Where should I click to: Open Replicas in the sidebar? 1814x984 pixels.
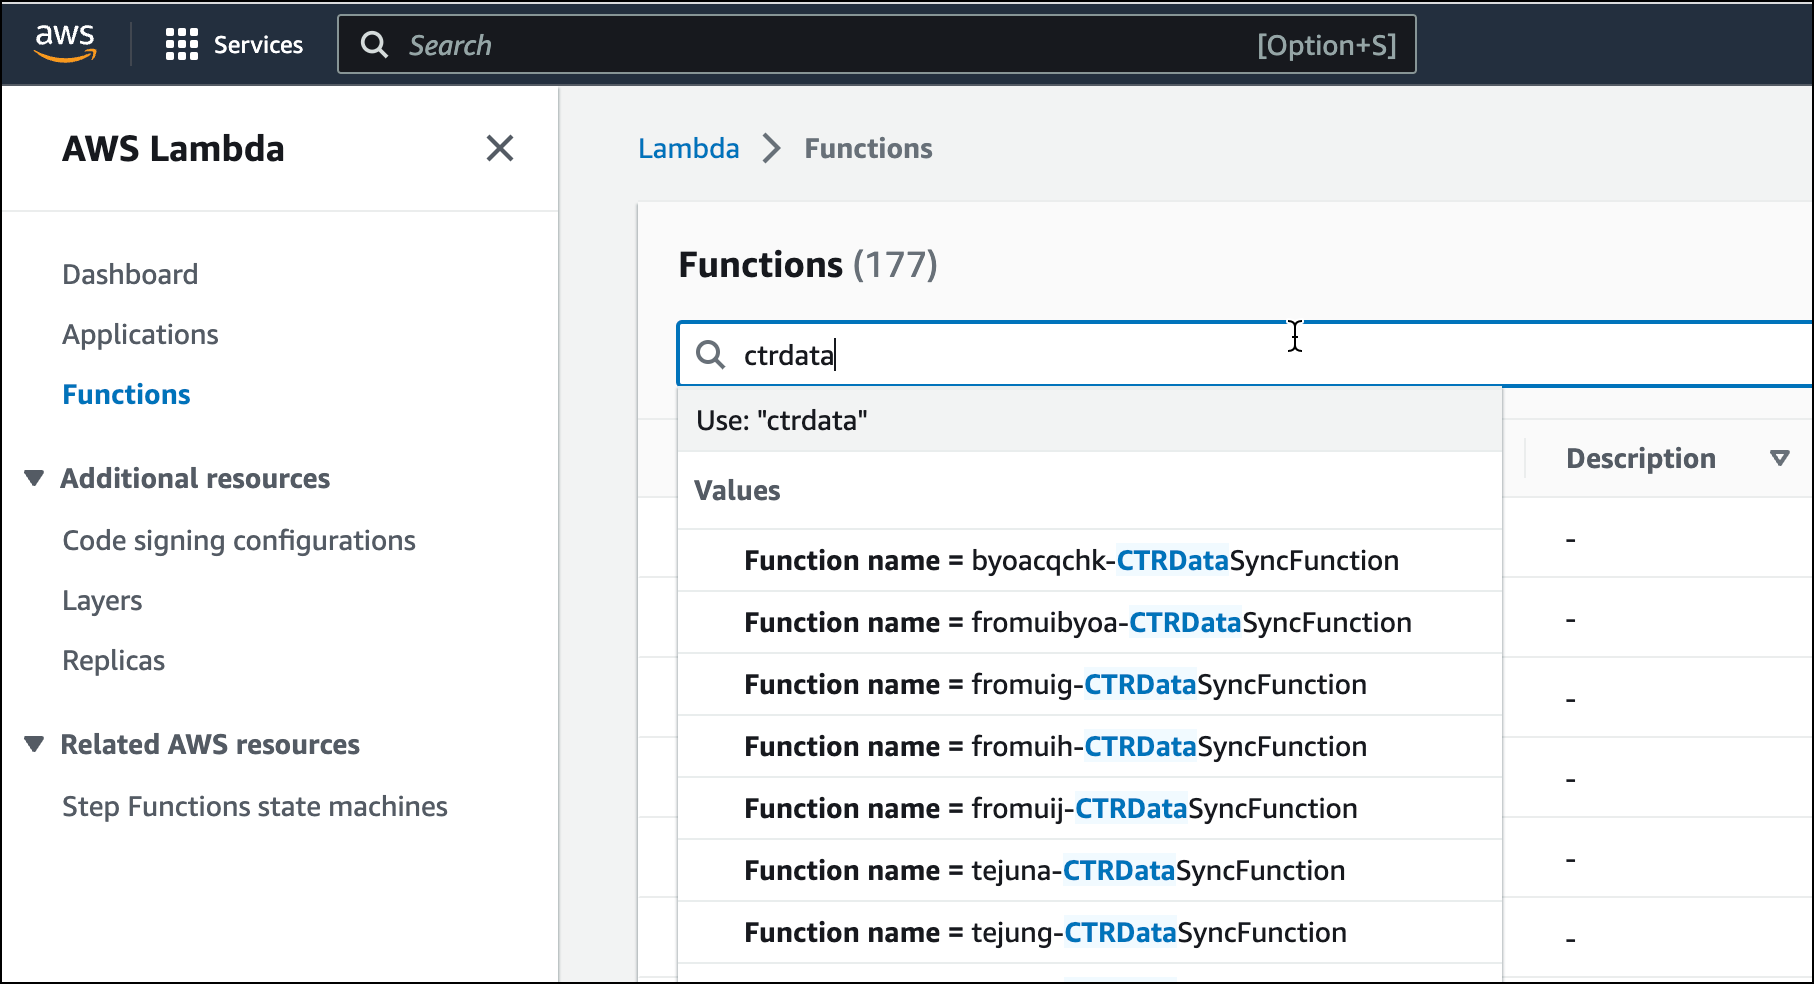[113, 660]
